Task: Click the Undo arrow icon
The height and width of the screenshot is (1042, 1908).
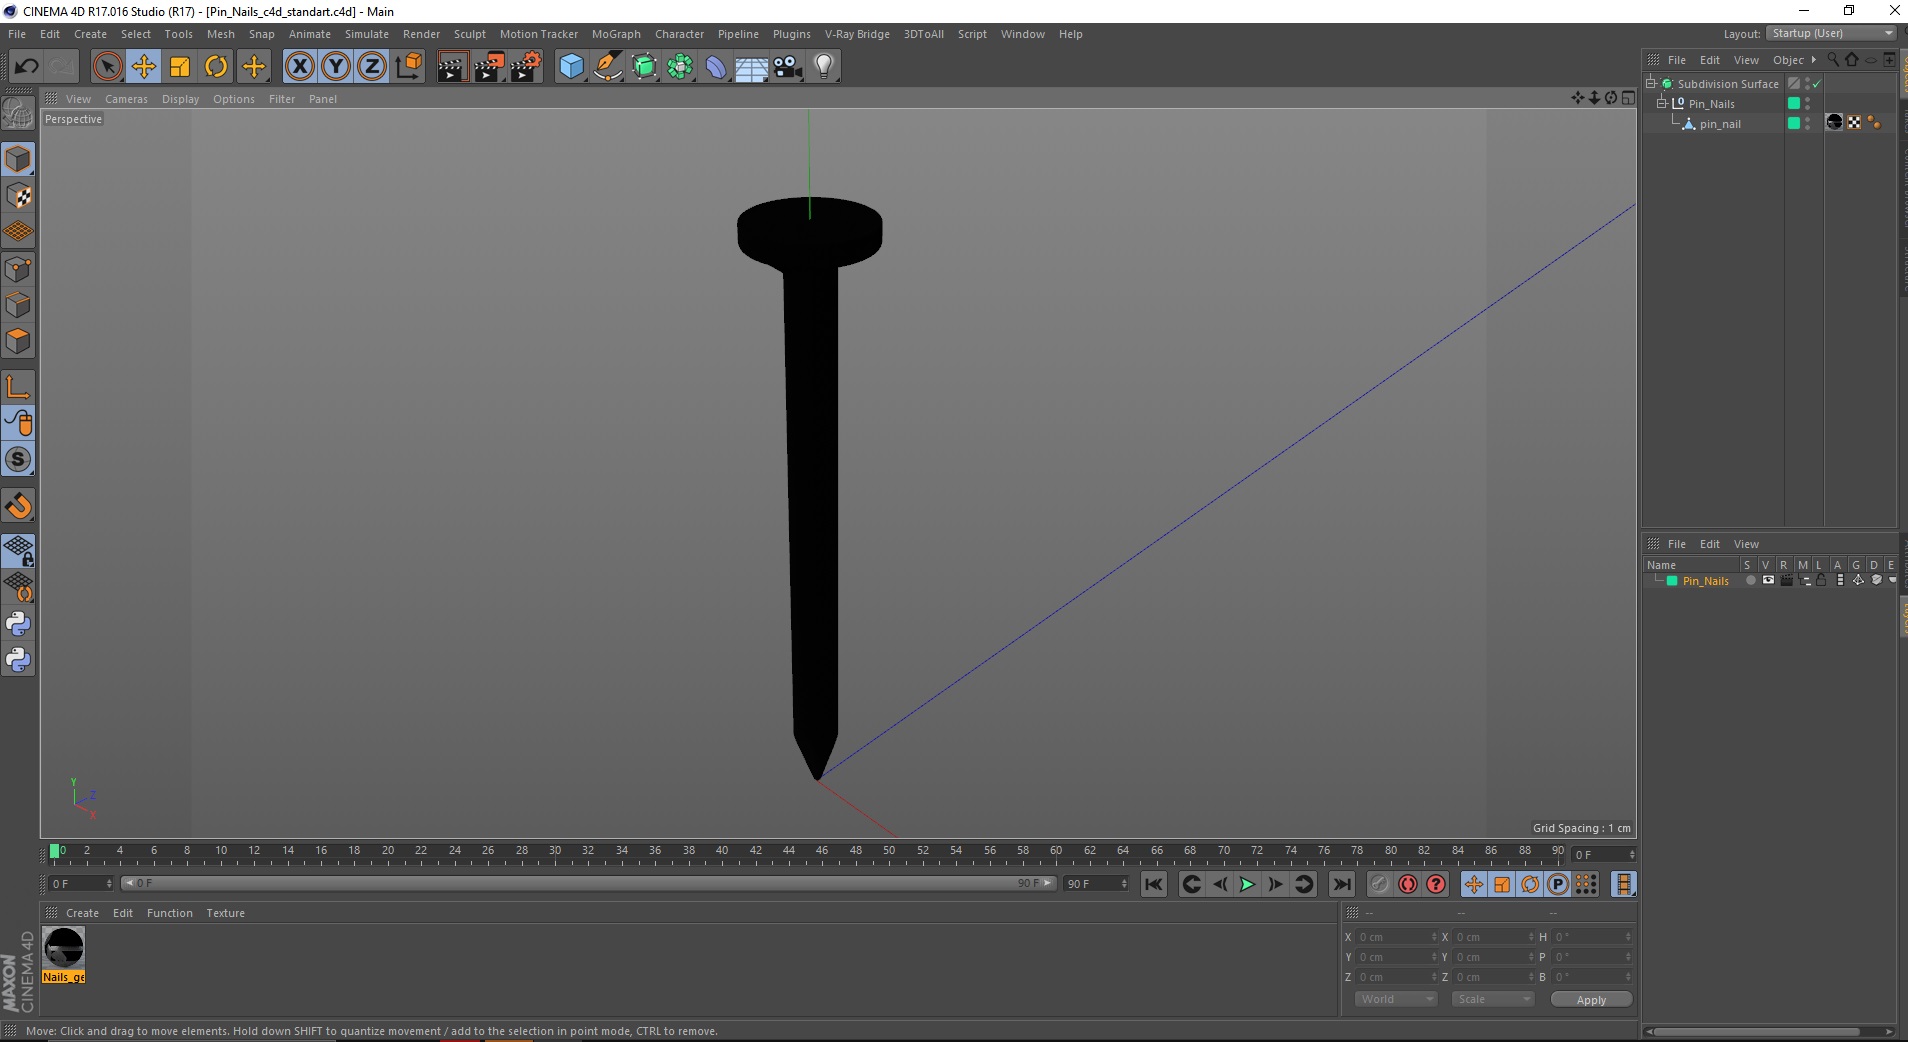Action: 26,67
